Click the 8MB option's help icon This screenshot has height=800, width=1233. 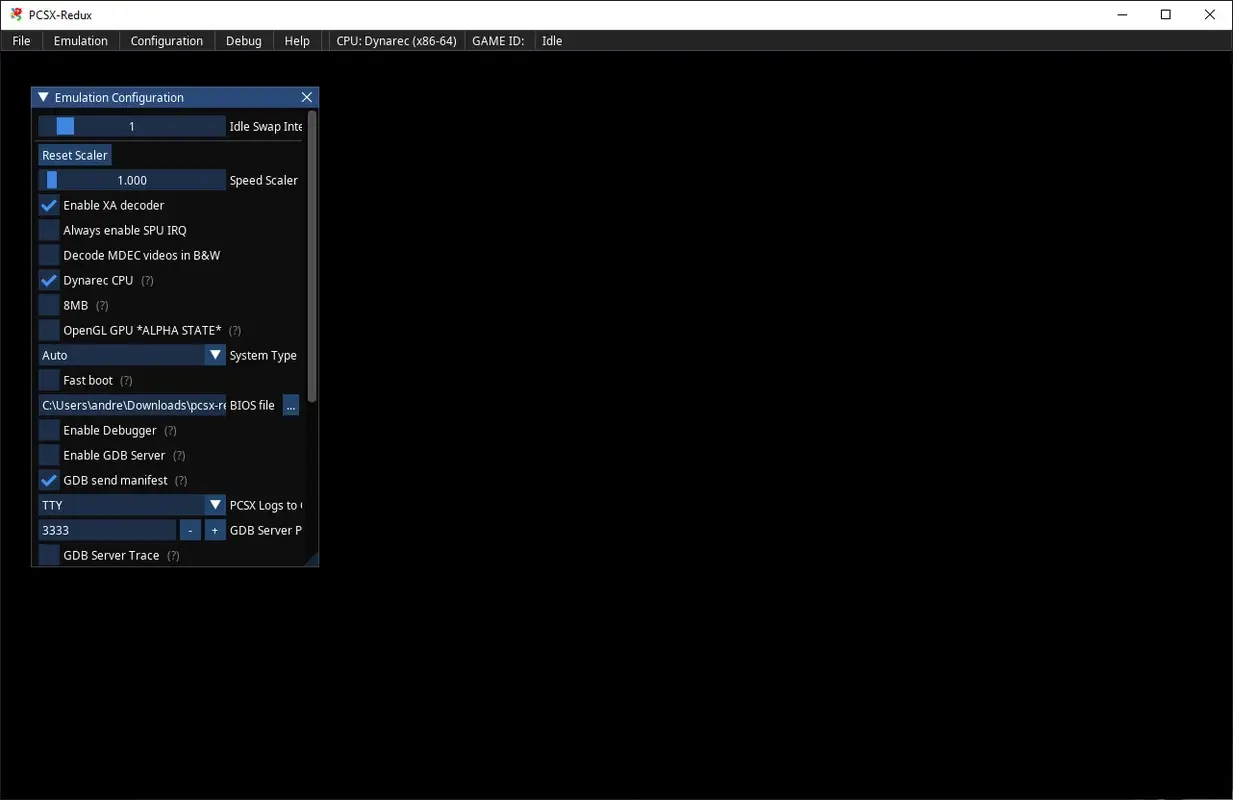101,305
